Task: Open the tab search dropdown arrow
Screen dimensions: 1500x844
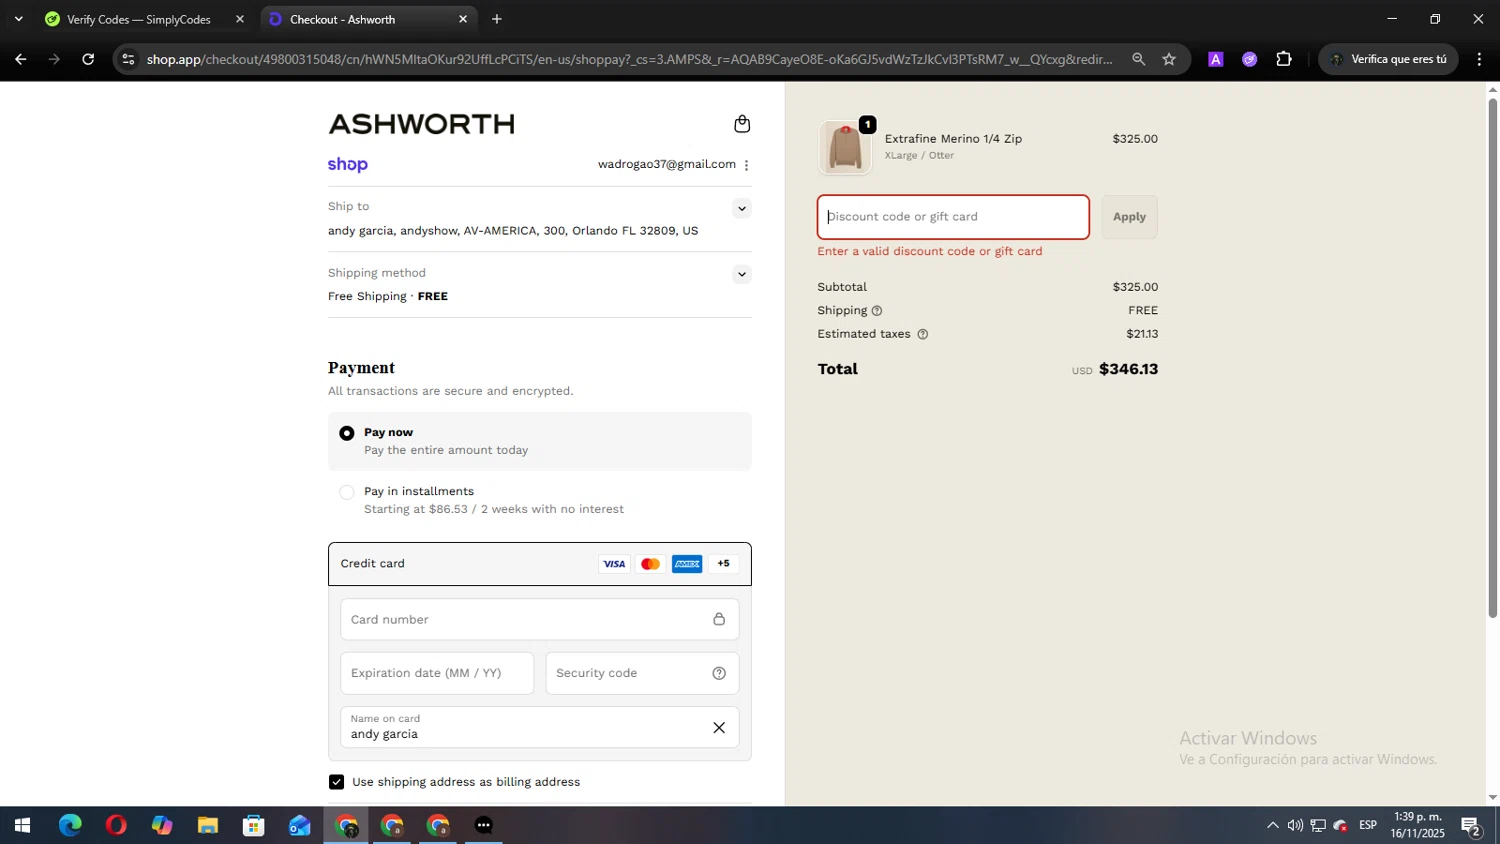Action: pos(18,19)
